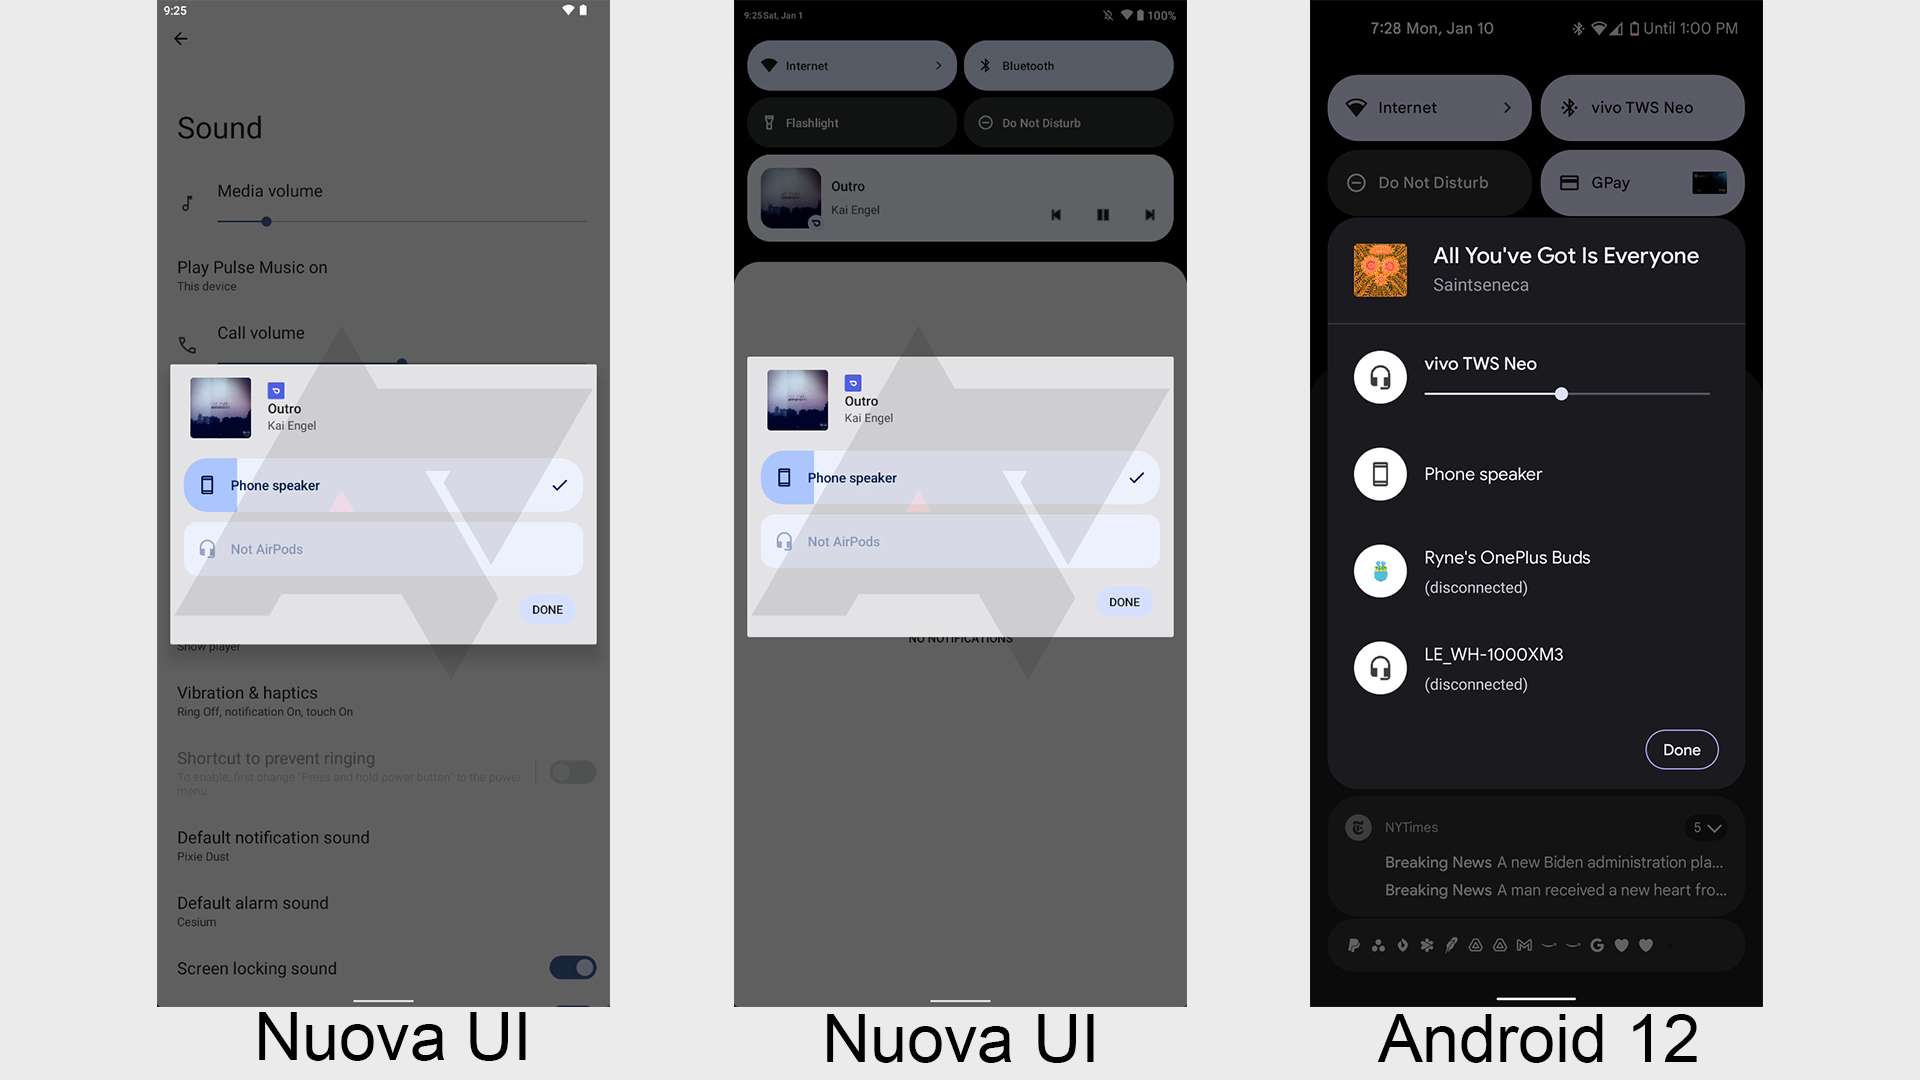Tap the LE_WH-1000XM3 headphones icon

tap(1379, 667)
